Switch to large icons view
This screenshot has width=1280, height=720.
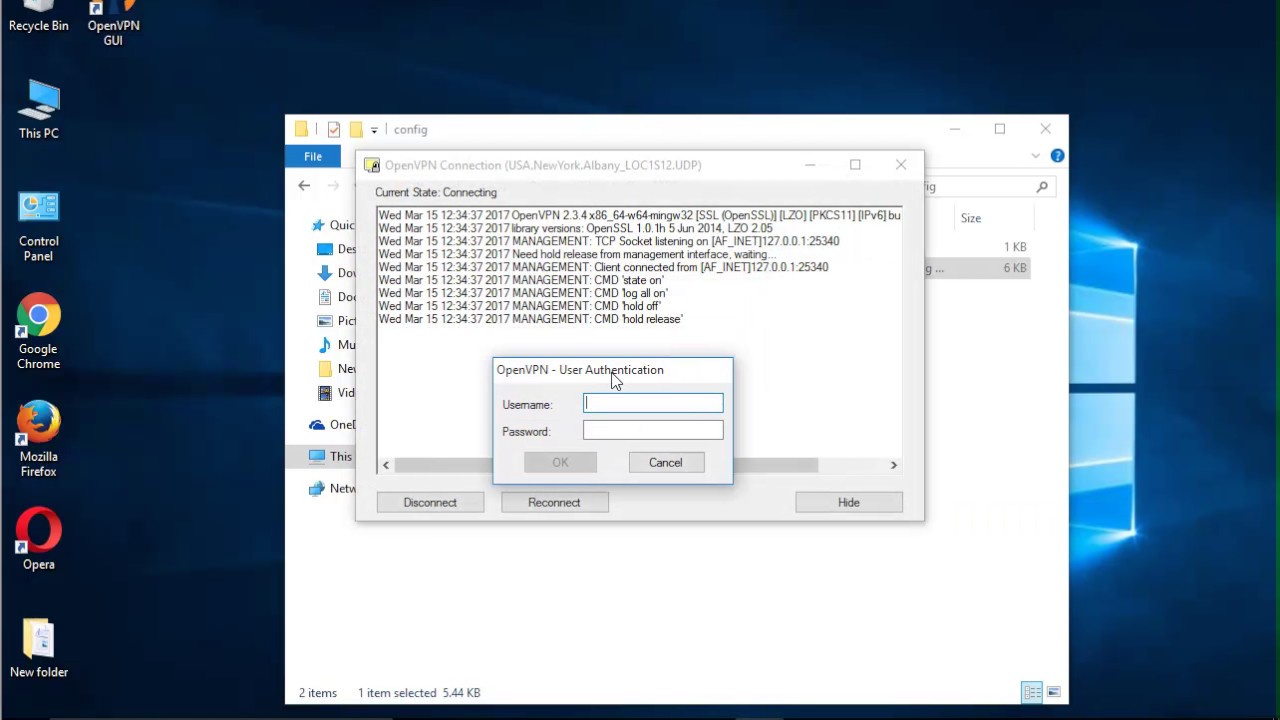(1053, 692)
